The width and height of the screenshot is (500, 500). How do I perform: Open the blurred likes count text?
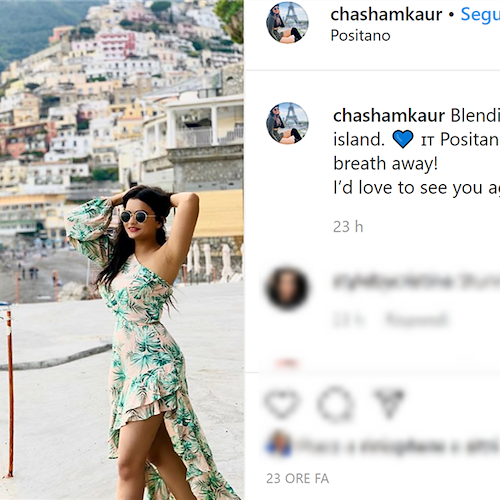click(398, 446)
